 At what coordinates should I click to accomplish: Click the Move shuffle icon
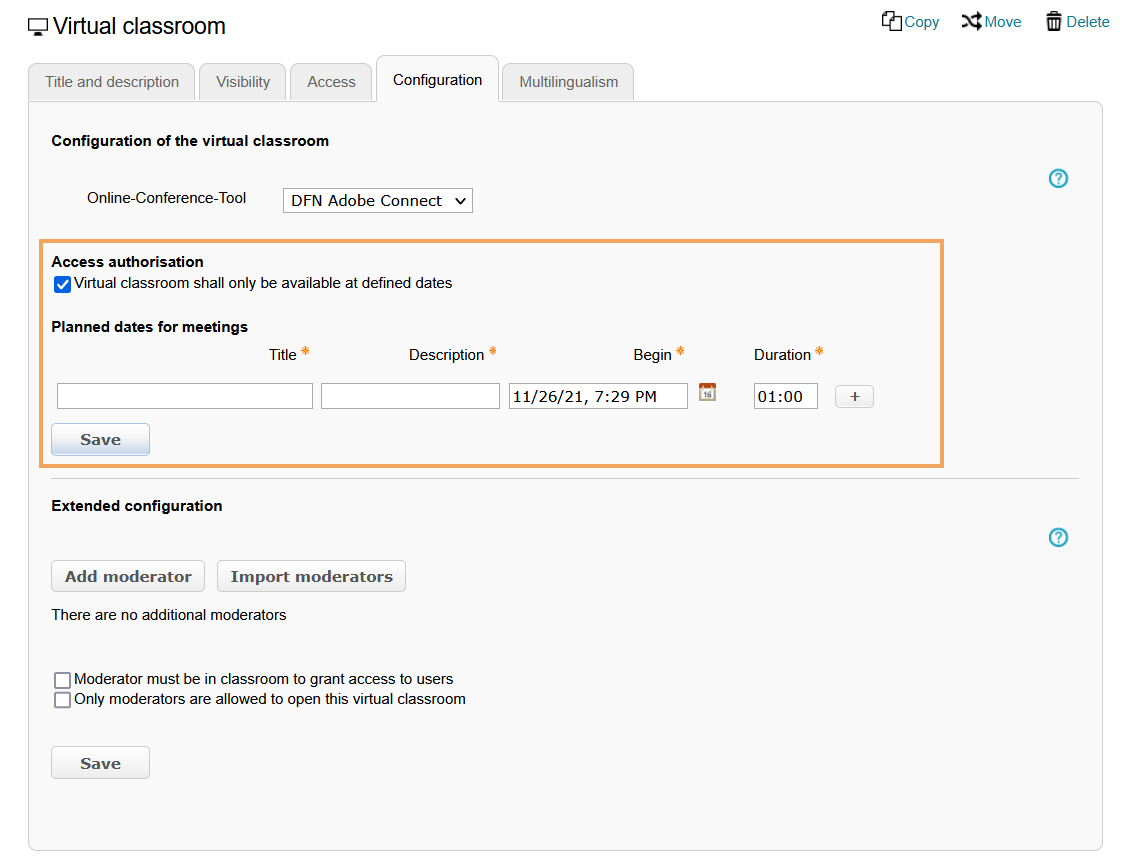(971, 21)
